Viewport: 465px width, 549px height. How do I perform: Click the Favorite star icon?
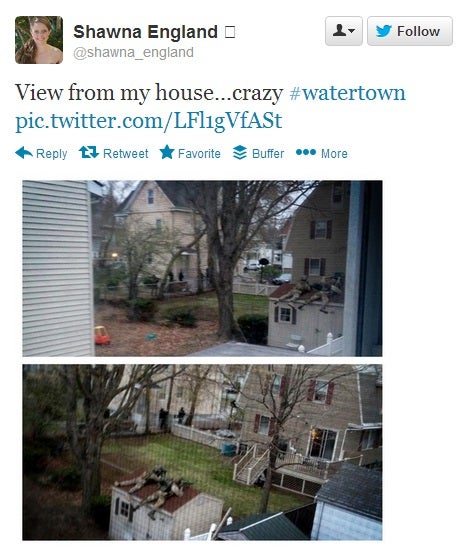[167, 152]
